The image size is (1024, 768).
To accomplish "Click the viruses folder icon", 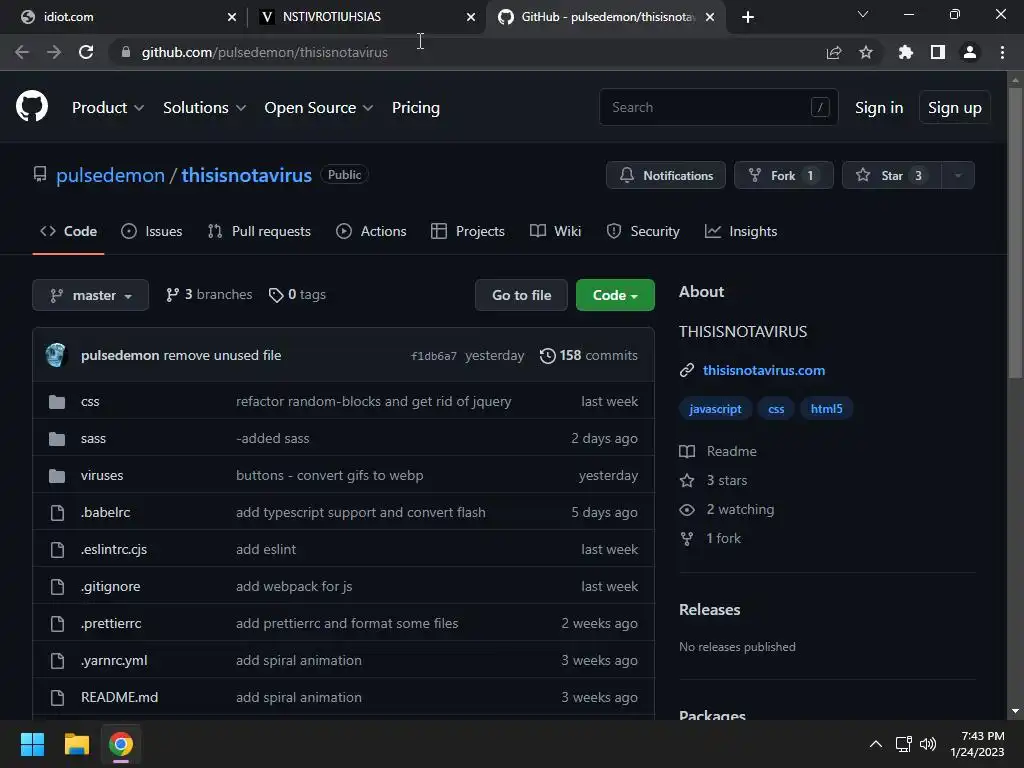I will [57, 476].
